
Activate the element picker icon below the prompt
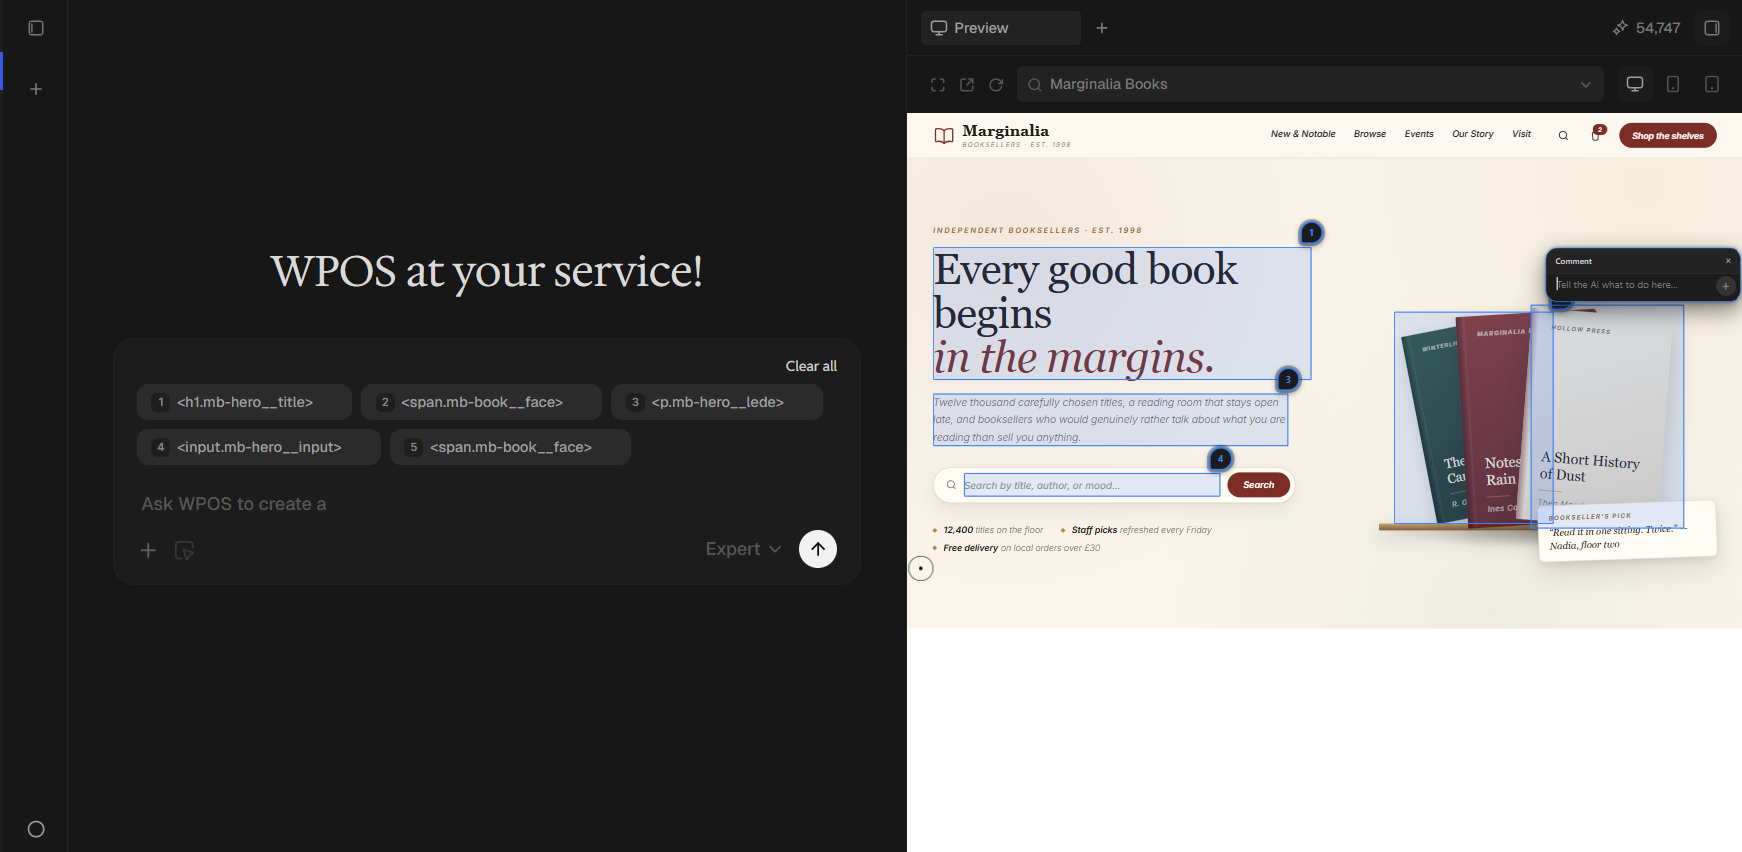(184, 550)
